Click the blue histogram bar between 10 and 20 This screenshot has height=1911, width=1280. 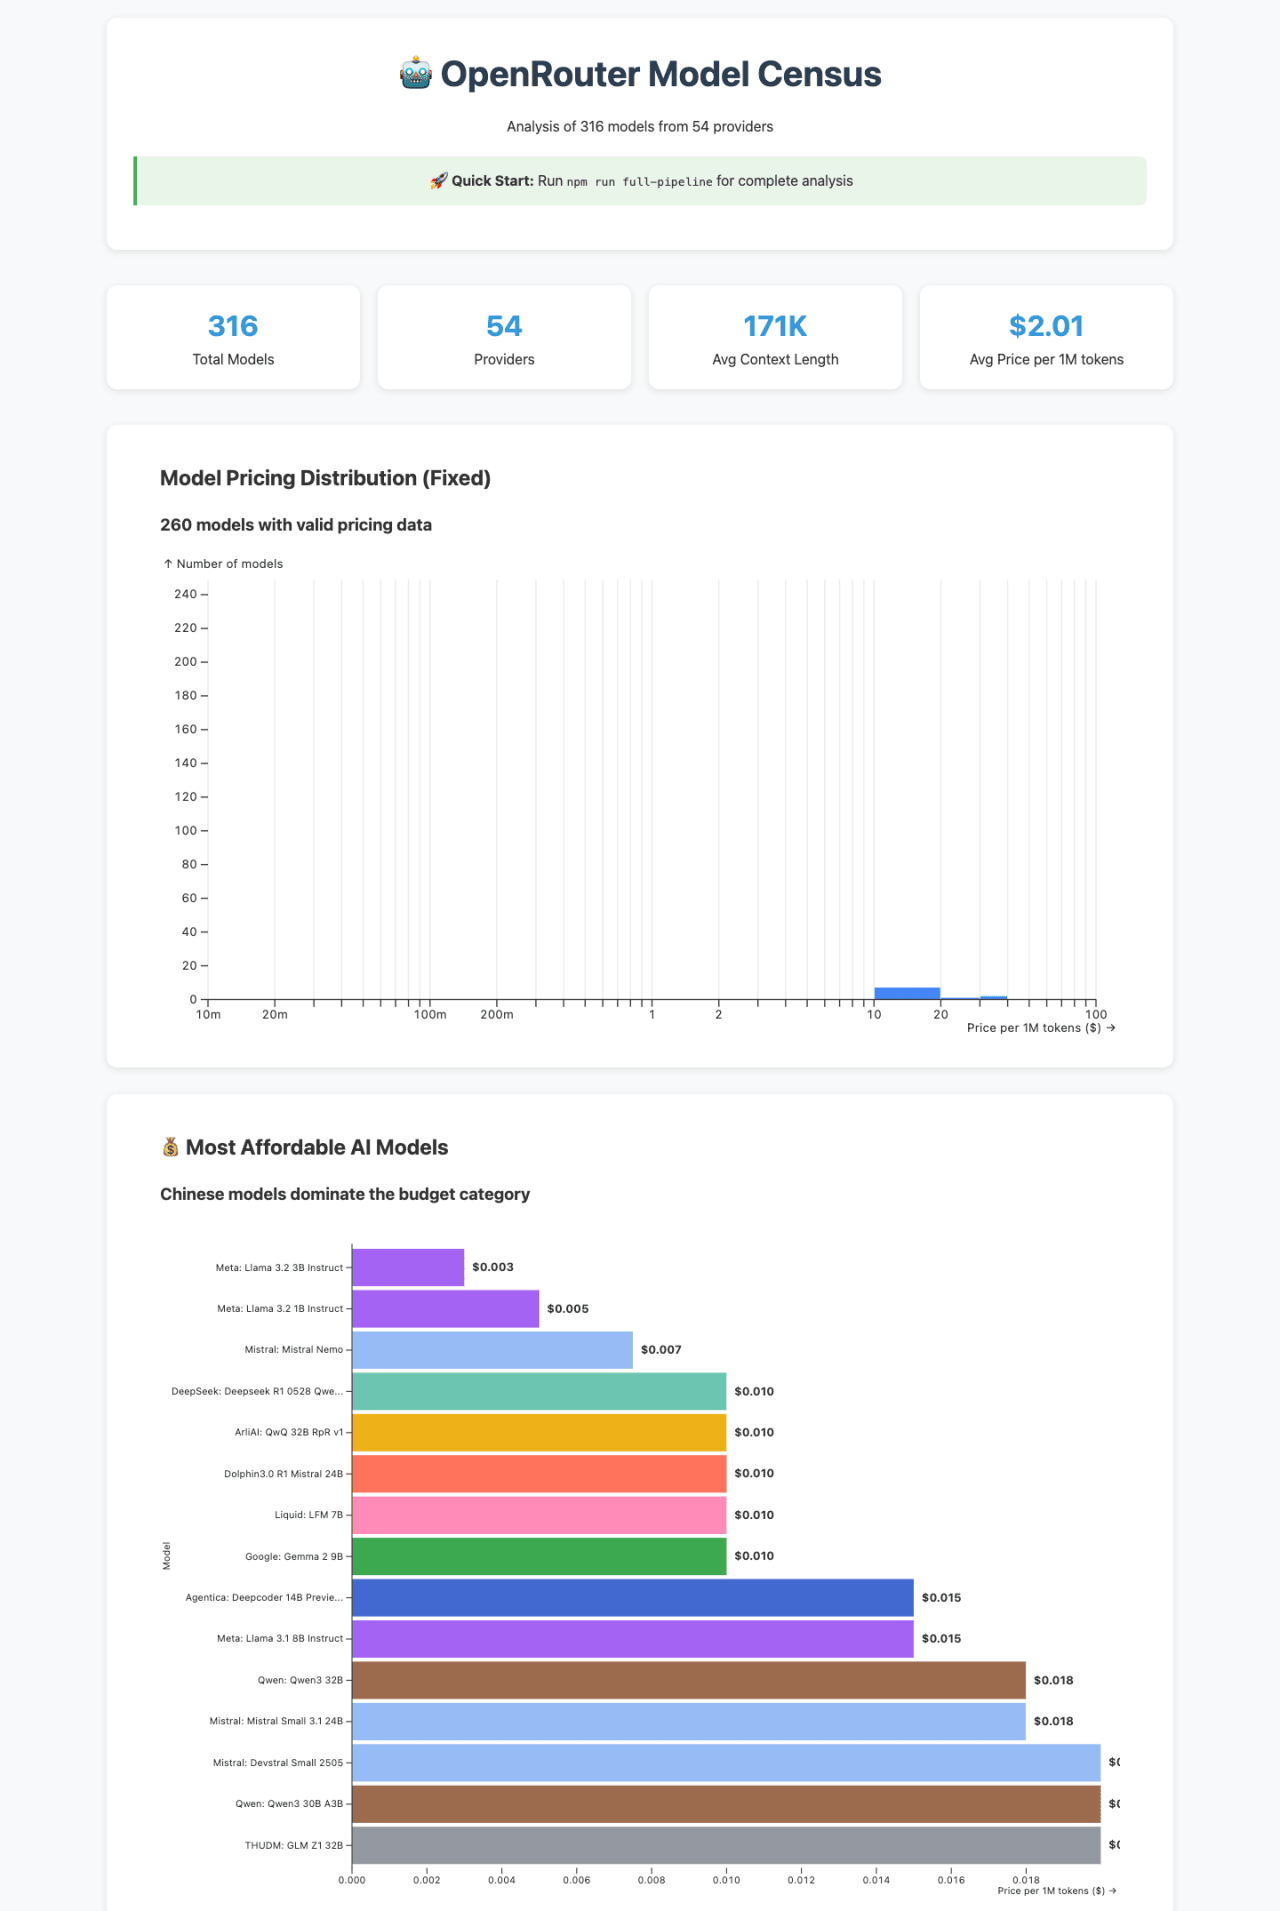coord(907,994)
